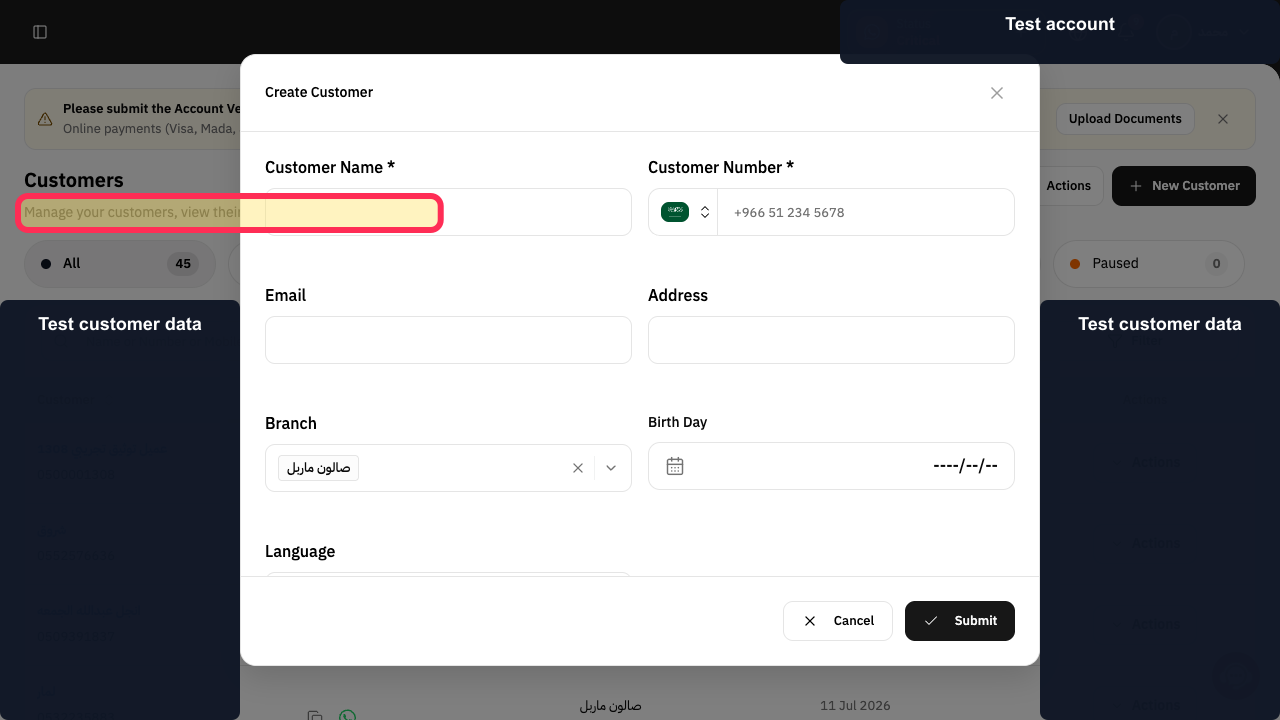Focus the Customer Number phone field
Viewport: 1280px width, 720px height.
click(x=865, y=212)
